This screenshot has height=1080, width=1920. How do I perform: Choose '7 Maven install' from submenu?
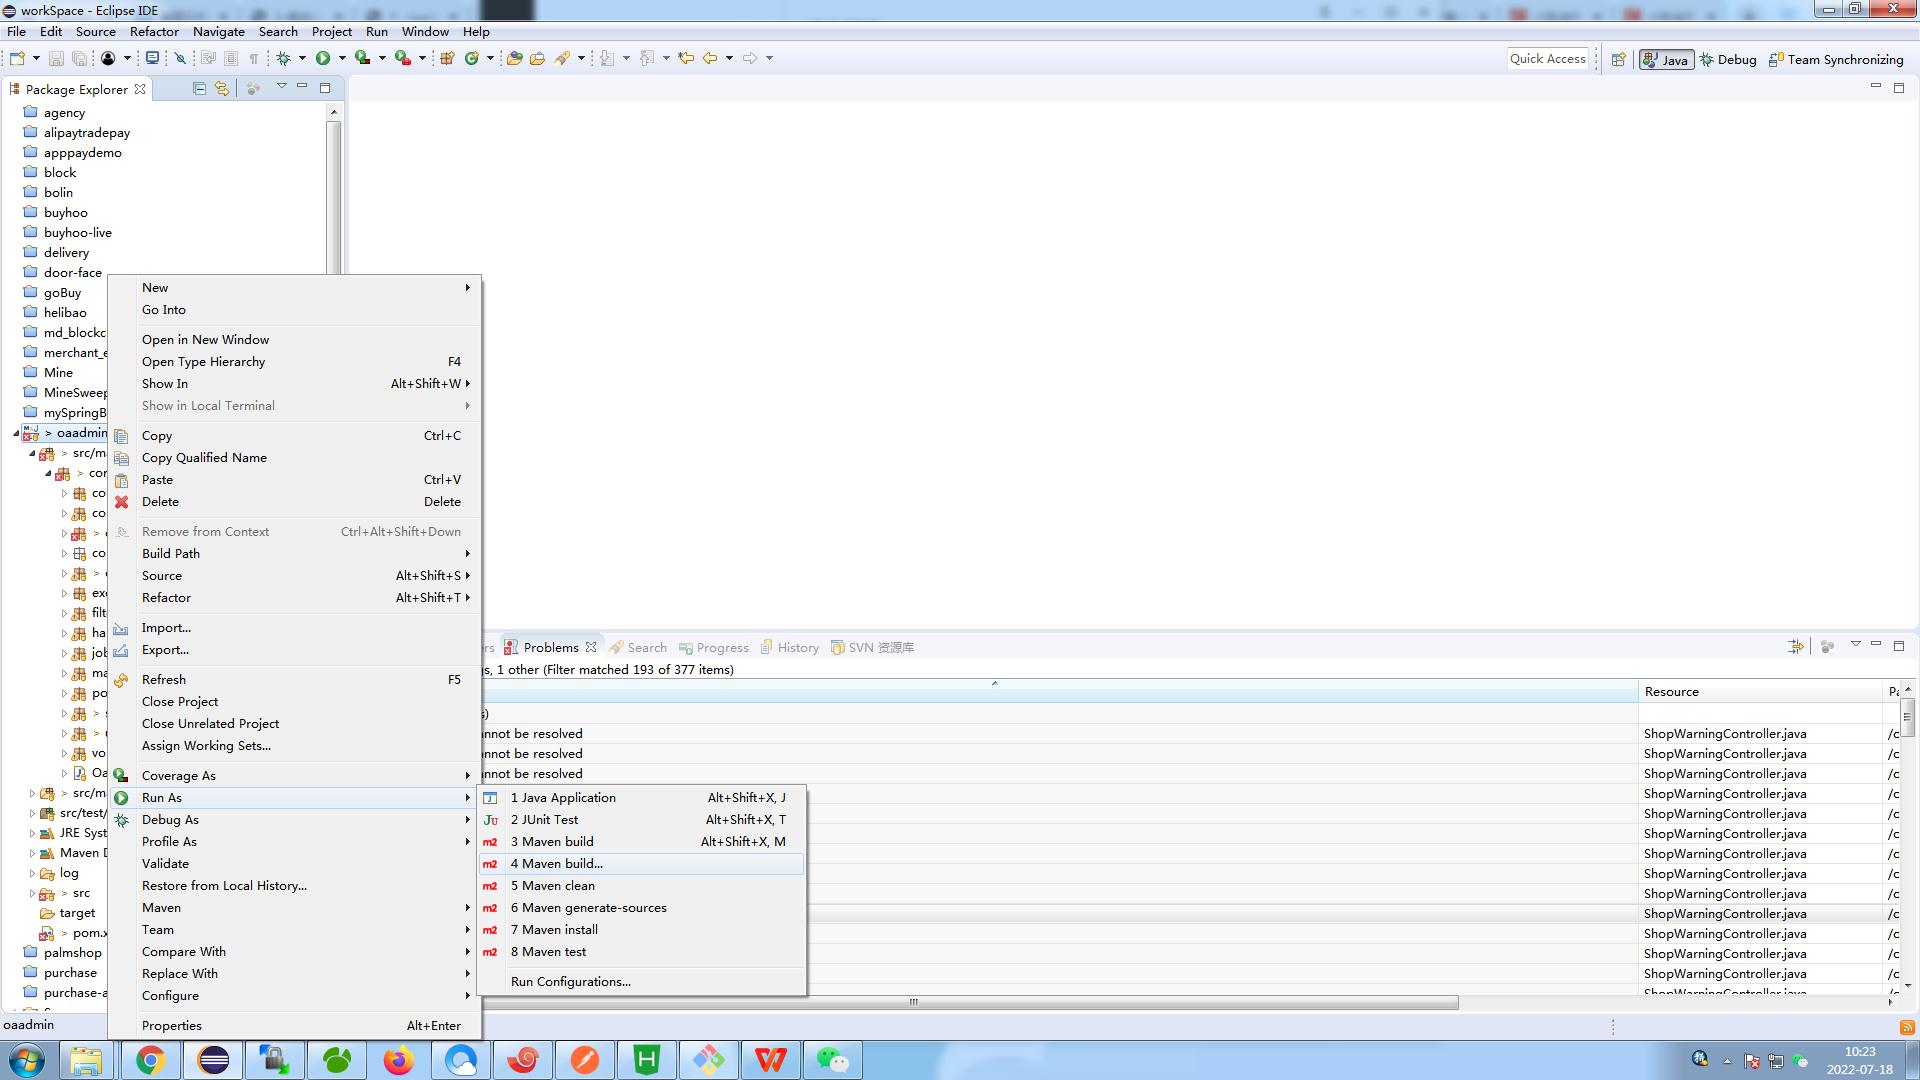(642, 930)
